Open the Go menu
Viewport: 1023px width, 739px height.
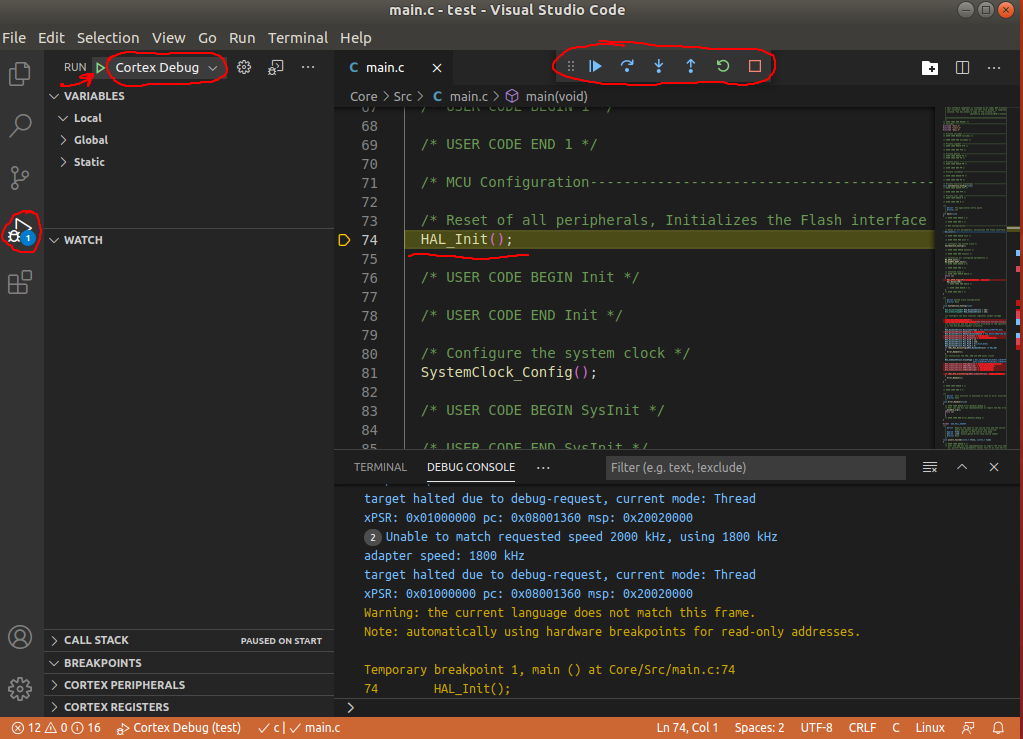207,38
